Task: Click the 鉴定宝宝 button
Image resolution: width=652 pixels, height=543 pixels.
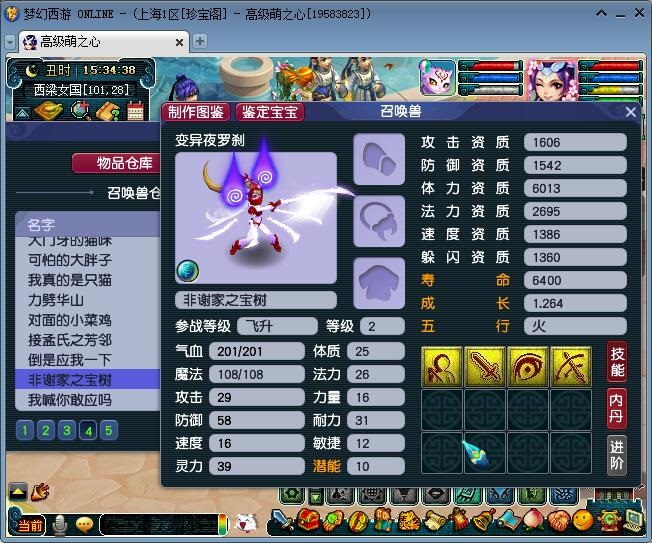Action: point(269,112)
